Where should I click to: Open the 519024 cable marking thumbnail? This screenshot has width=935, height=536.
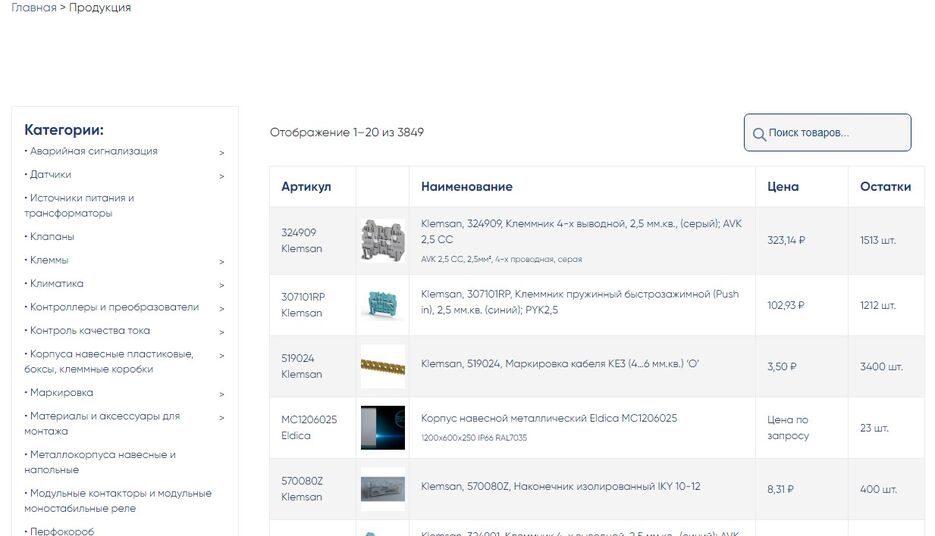(383, 366)
